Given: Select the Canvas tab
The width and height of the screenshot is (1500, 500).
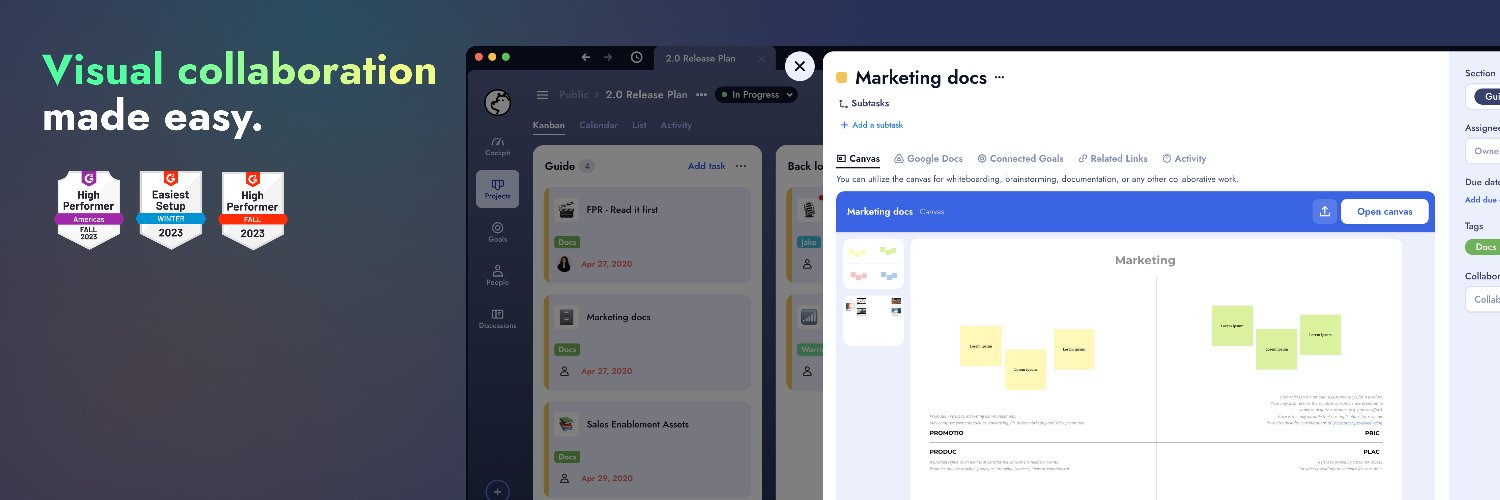Looking at the screenshot, I should point(858,159).
